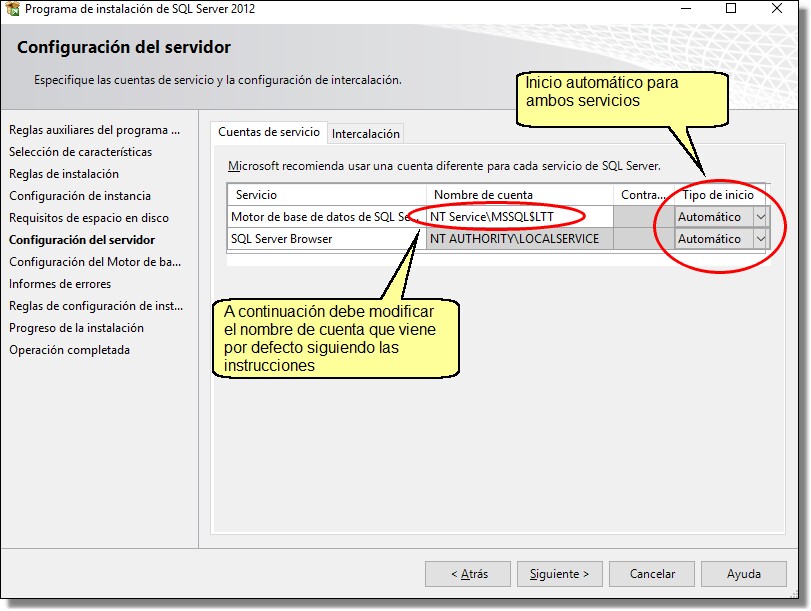Select Reglas de configuración de inst... step
This screenshot has width=811, height=611.
(x=96, y=306)
